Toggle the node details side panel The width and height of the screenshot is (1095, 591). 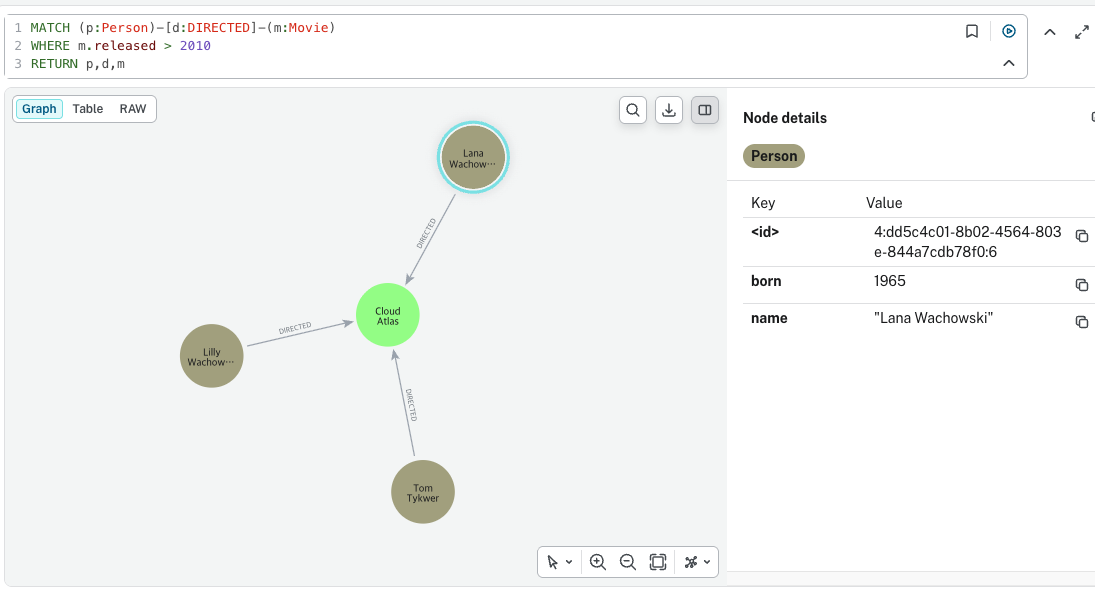pos(705,110)
